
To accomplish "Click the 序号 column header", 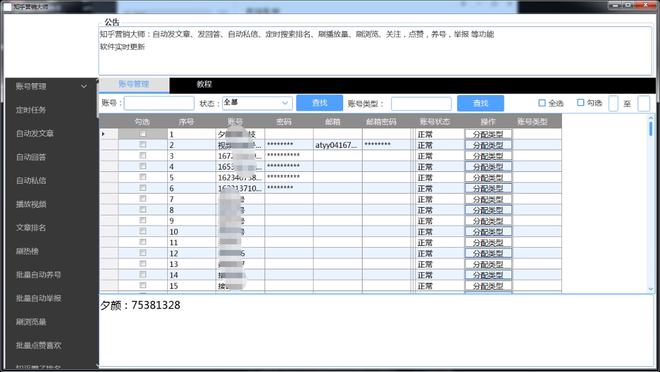I will pos(186,122).
